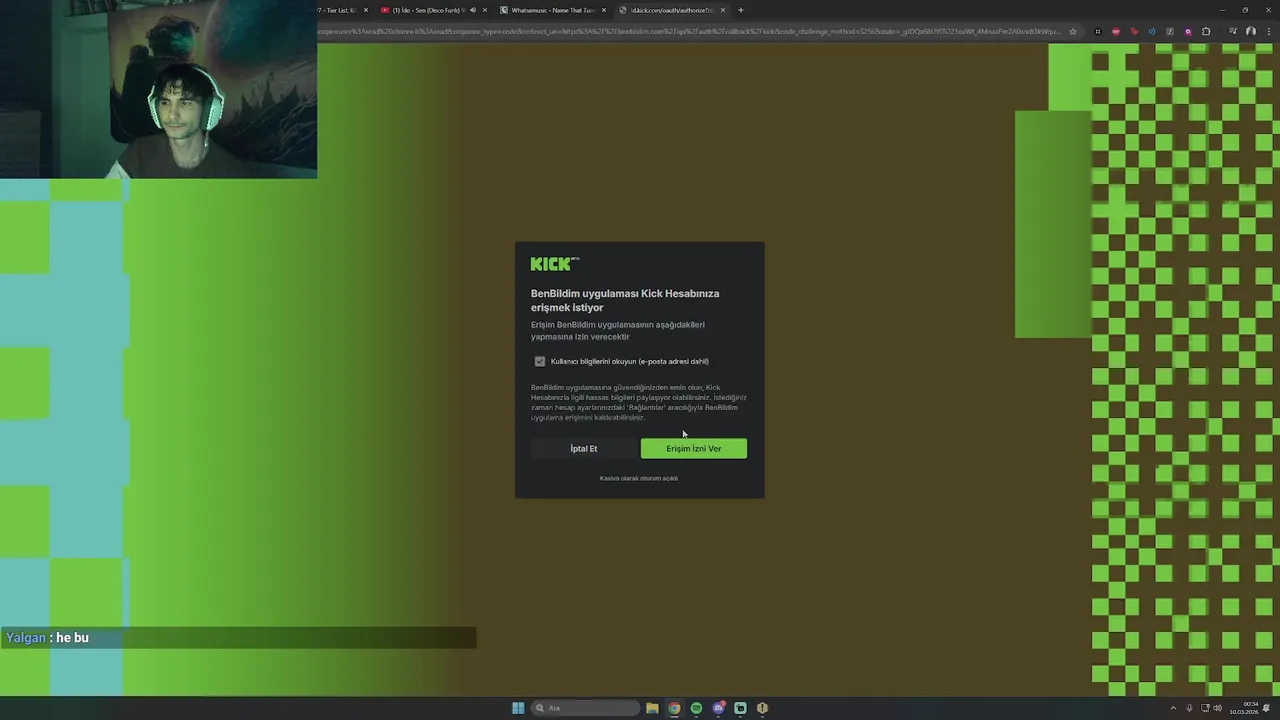The width and height of the screenshot is (1280, 720).
Task: Click the Kick logo in the dialog
Action: (x=554, y=264)
